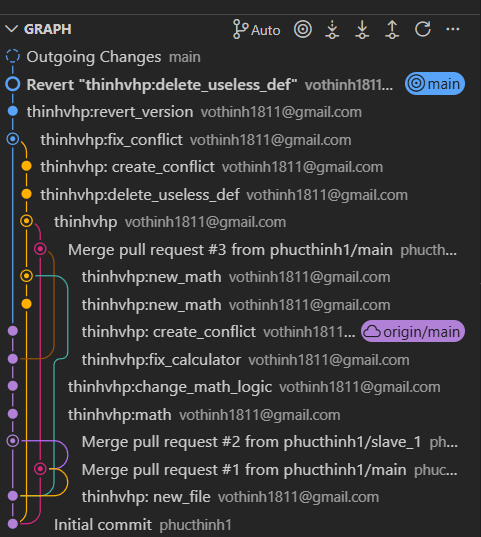The height and width of the screenshot is (537, 481).
Task: Click the Push up-arrow icon
Action: point(392,29)
